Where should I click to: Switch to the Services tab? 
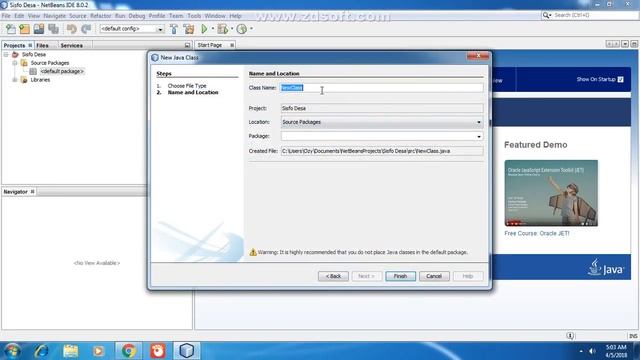point(71,45)
